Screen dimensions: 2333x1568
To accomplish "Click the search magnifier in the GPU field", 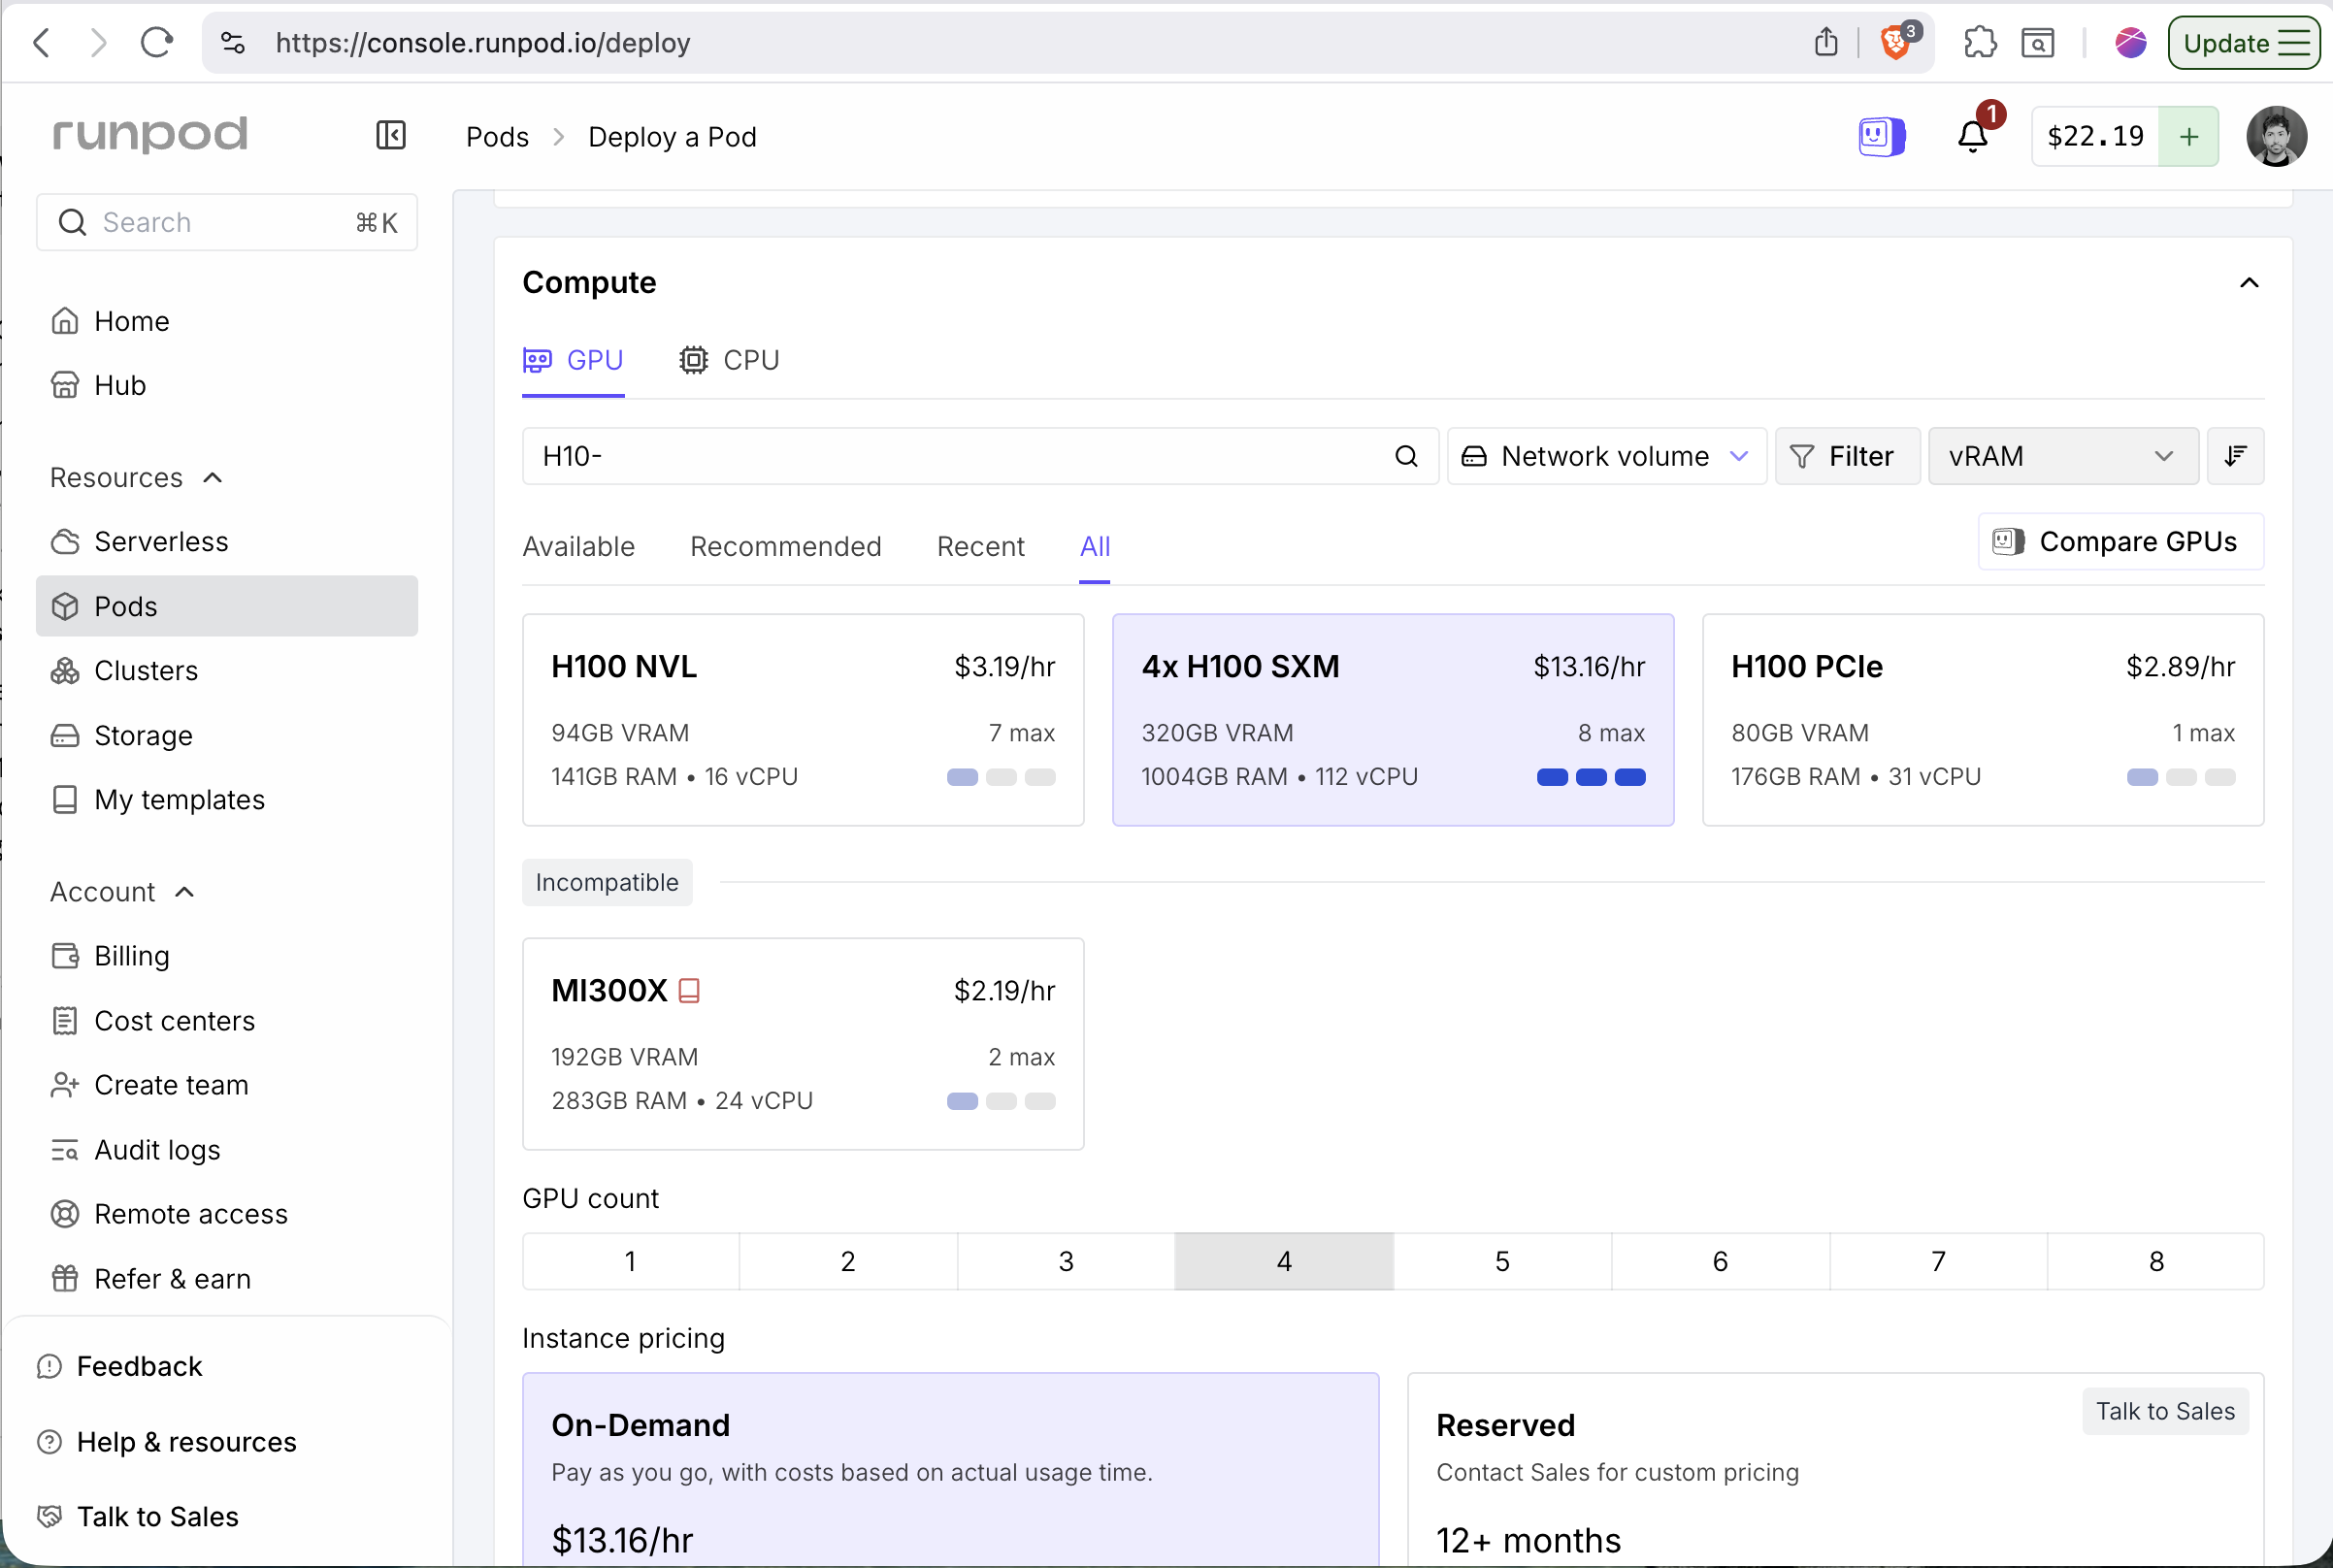I will coord(1406,456).
